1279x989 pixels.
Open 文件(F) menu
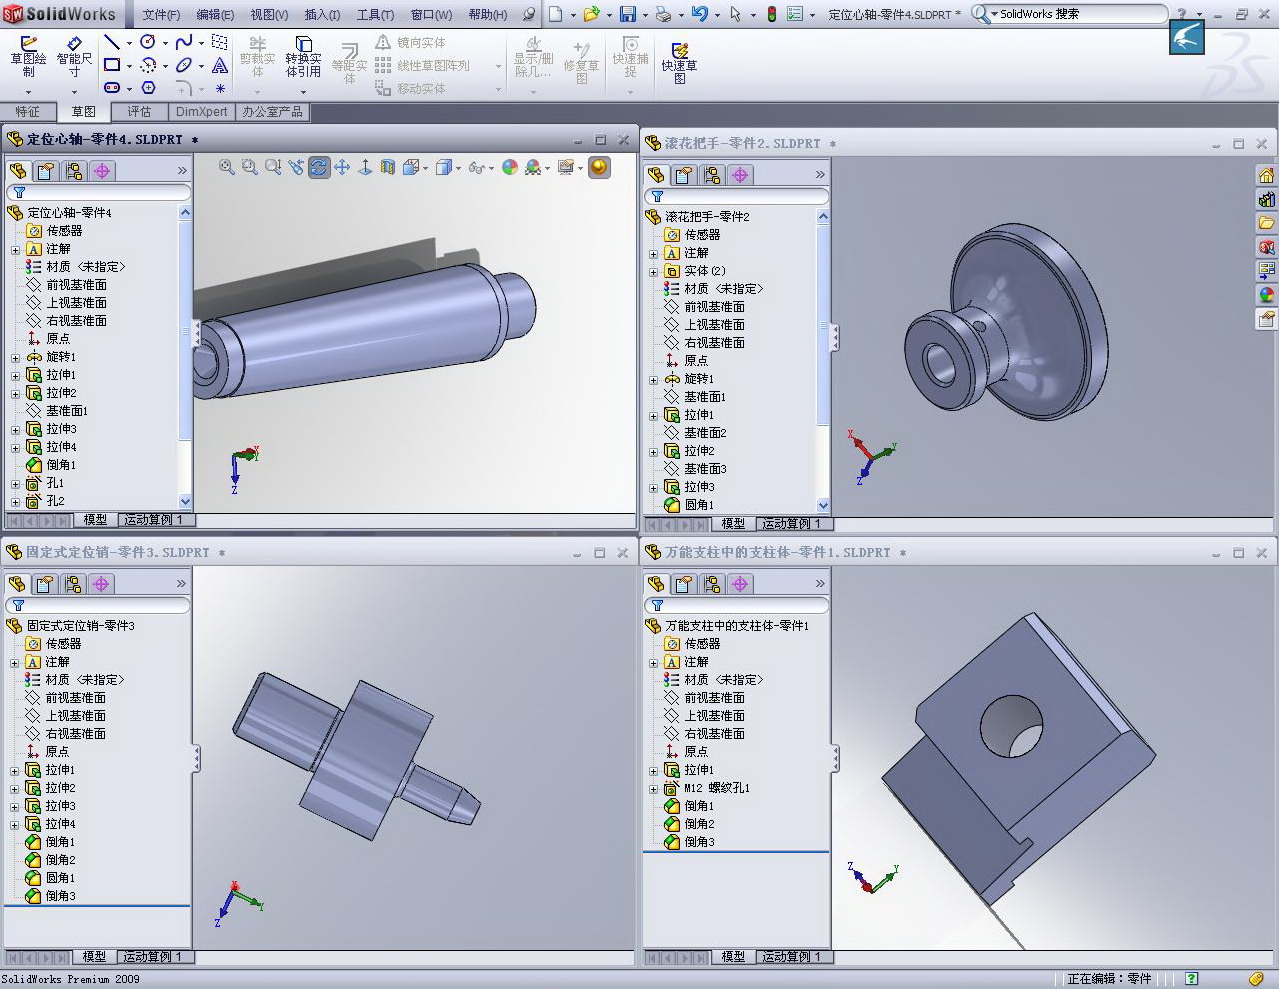(161, 15)
